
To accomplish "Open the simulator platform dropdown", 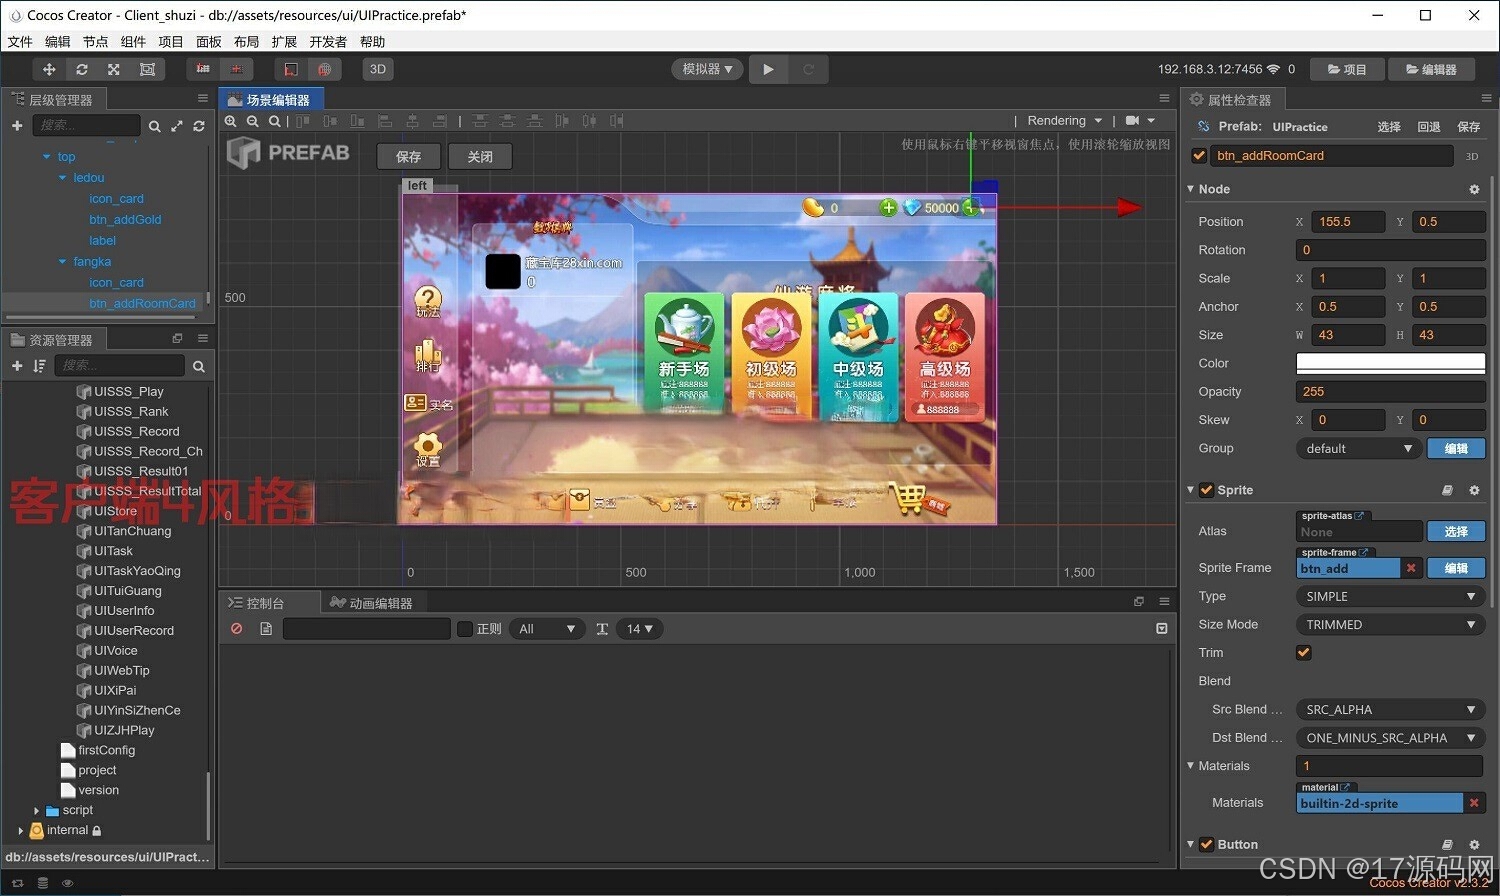I will (707, 69).
